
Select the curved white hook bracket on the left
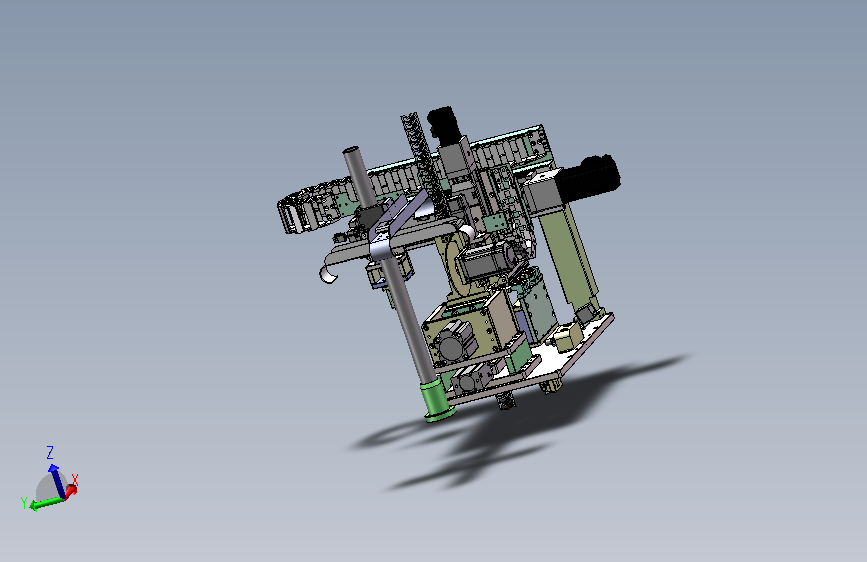pos(328,274)
